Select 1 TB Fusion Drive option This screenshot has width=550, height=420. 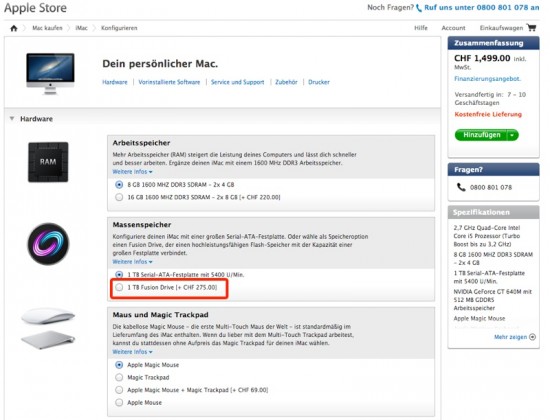pyautogui.click(x=119, y=287)
